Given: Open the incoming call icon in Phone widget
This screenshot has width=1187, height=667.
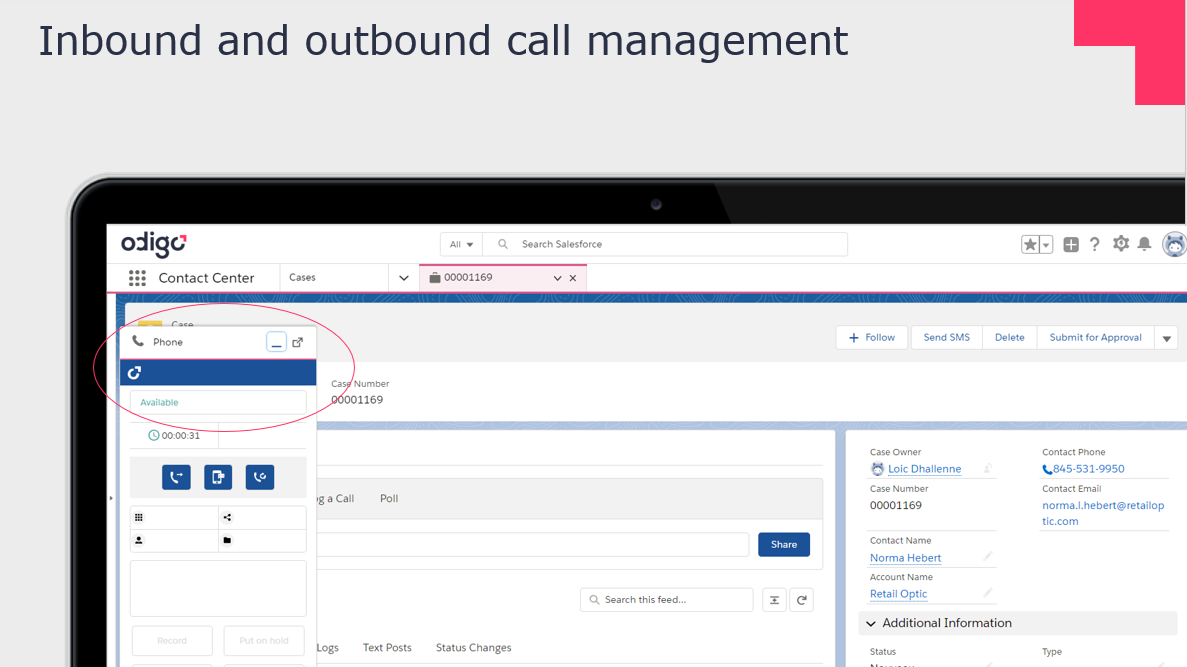Looking at the screenshot, I should click(259, 477).
